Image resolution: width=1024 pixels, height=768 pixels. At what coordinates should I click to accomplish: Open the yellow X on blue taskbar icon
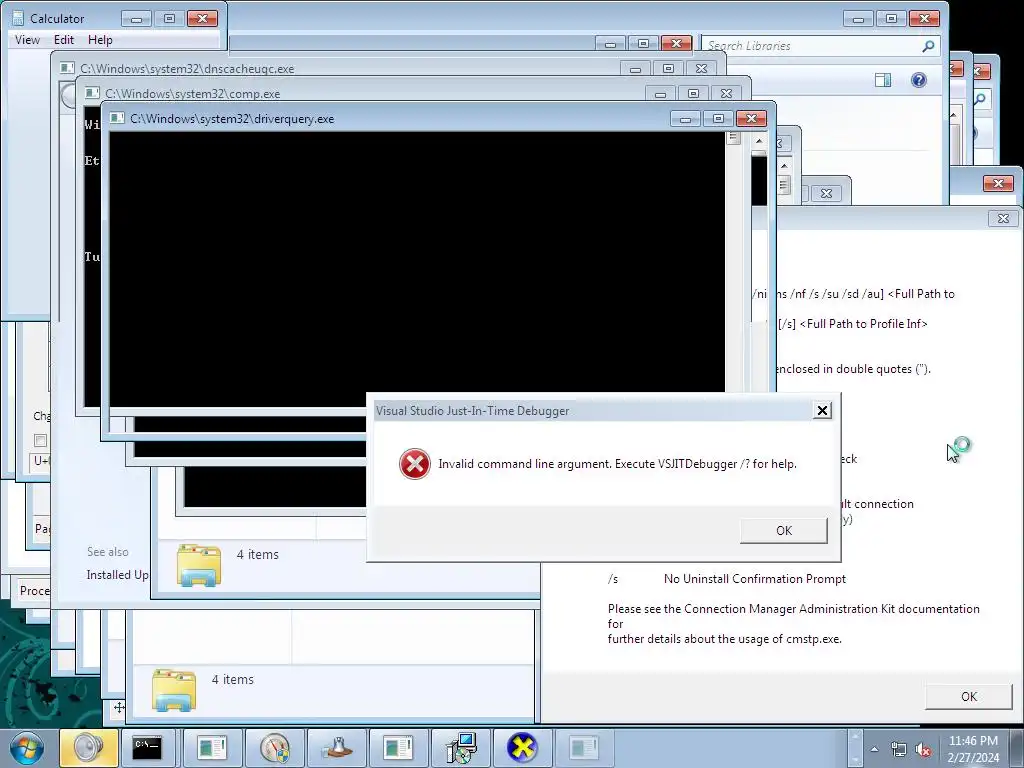[522, 748]
